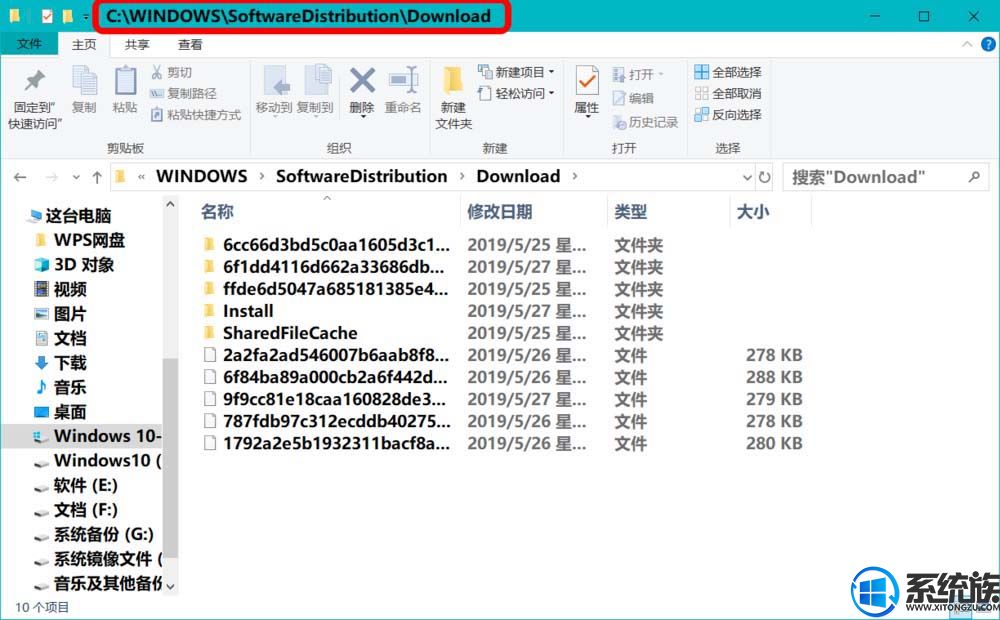Select 3D 对象 in the navigation pane
The image size is (1000, 620).
point(74,265)
